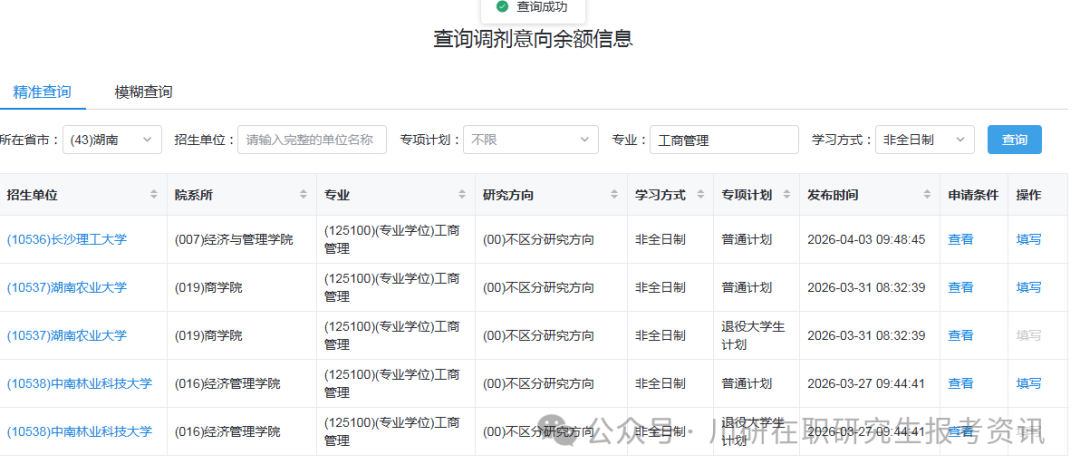Switch to the 模糊查询 tab
Viewport: 1080px width, 474px height.
(143, 92)
